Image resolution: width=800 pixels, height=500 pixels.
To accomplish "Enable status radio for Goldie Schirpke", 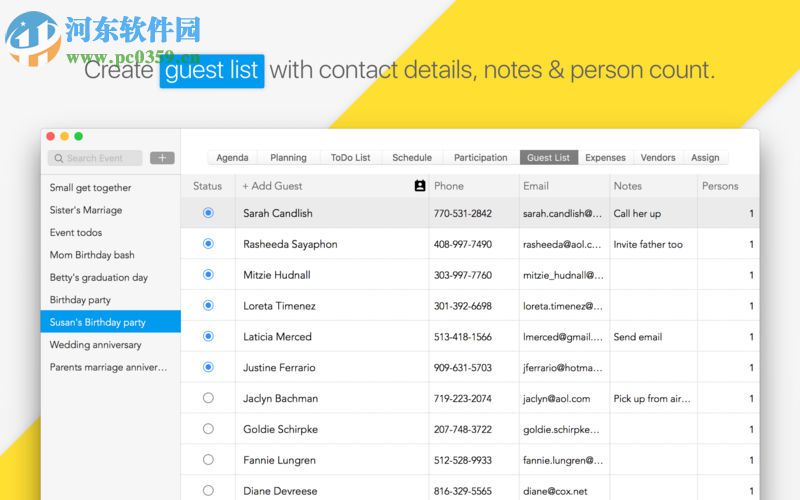I will 208,429.
